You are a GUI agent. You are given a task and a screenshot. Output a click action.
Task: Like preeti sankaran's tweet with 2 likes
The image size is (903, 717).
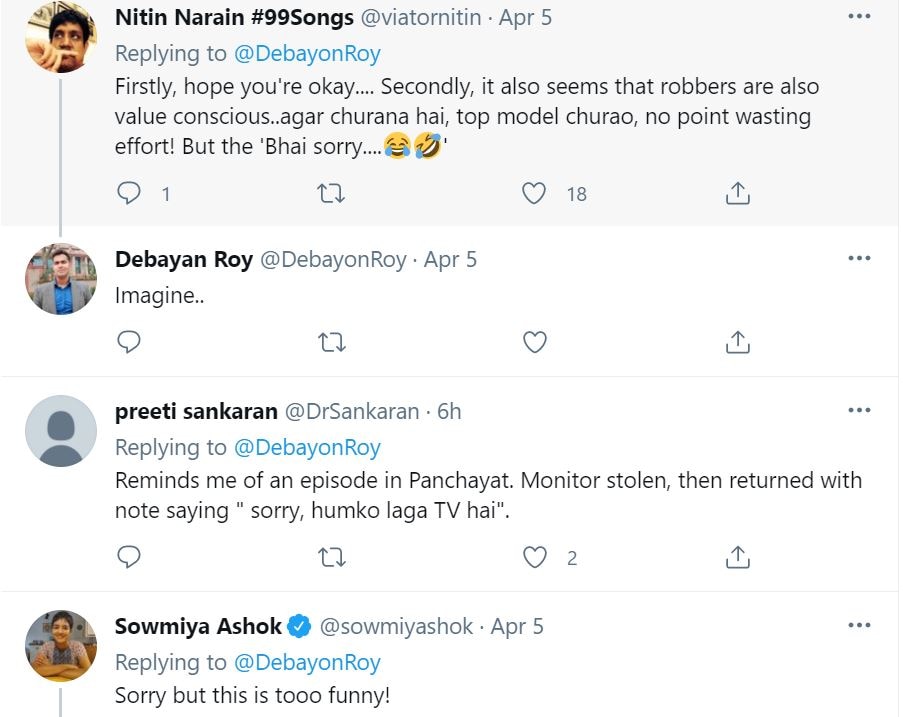(535, 557)
